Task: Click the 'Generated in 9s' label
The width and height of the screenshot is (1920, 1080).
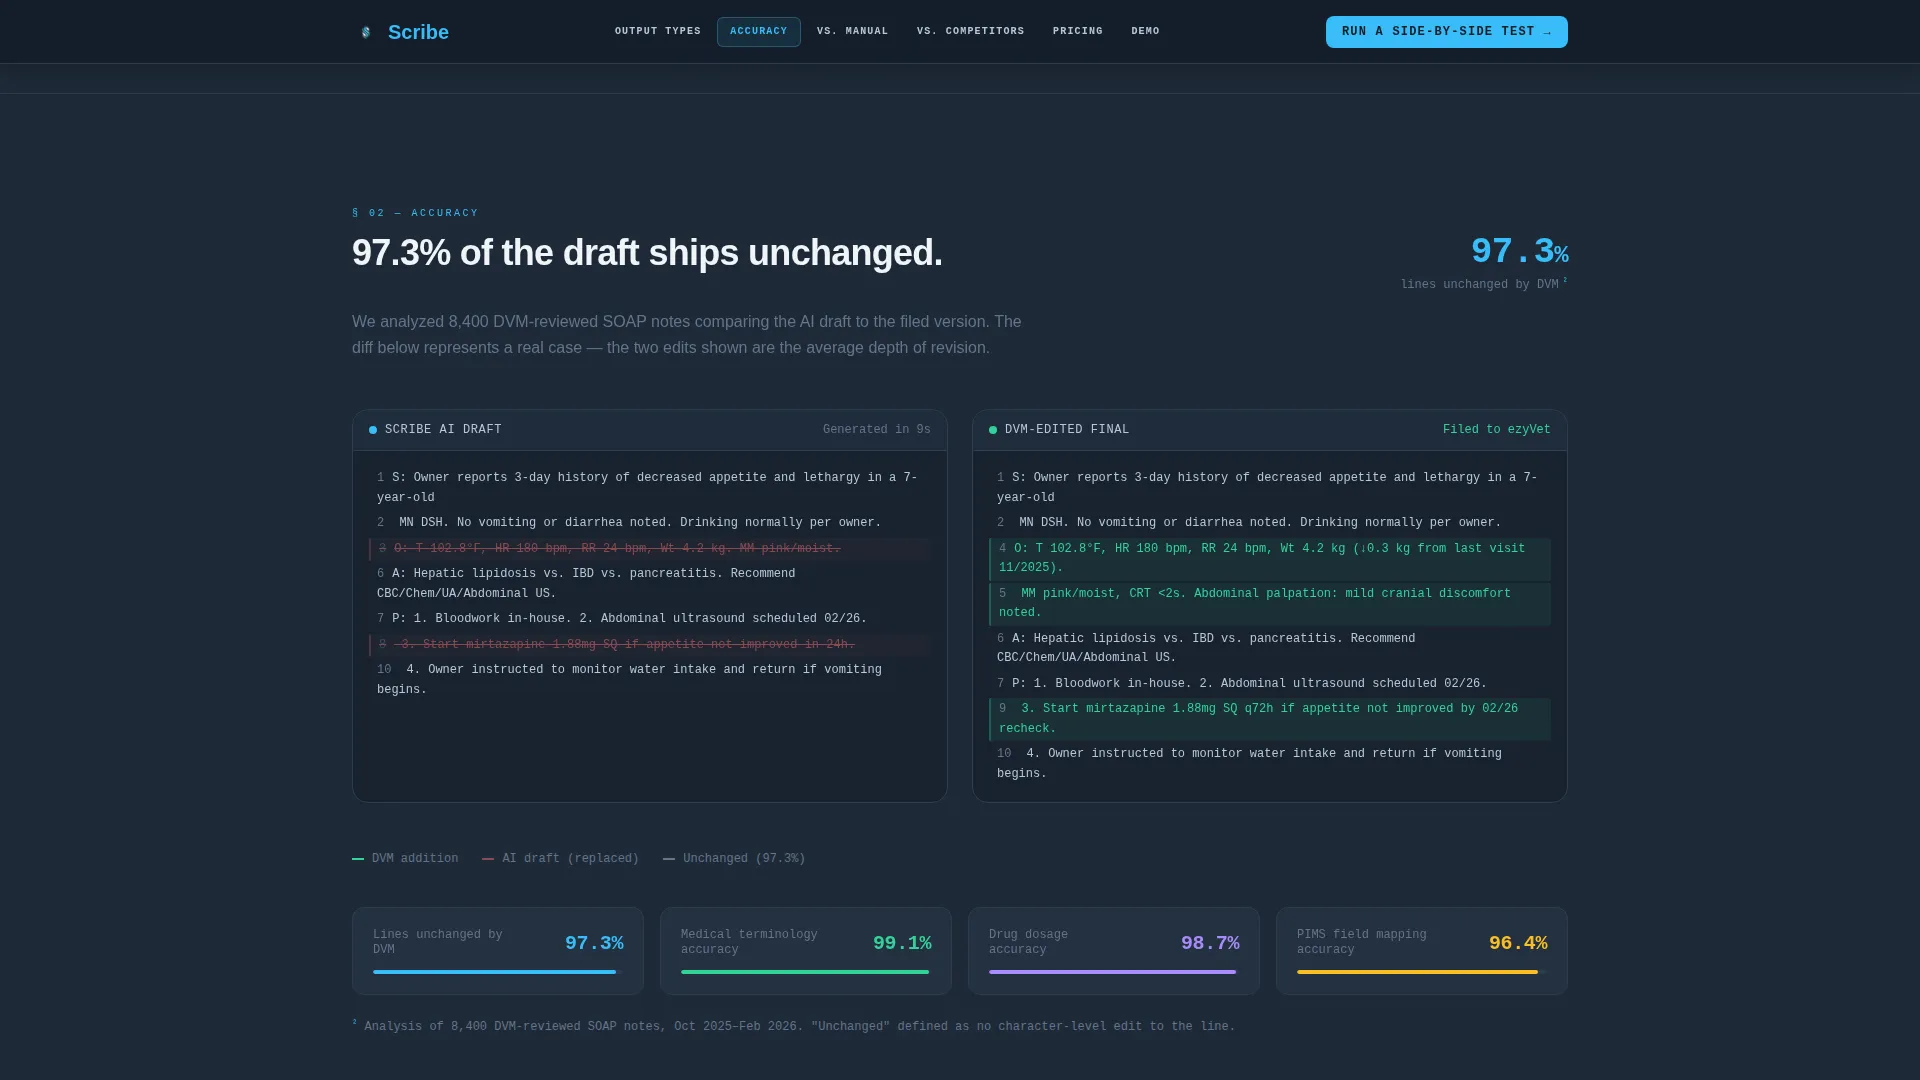Action: coord(877,430)
